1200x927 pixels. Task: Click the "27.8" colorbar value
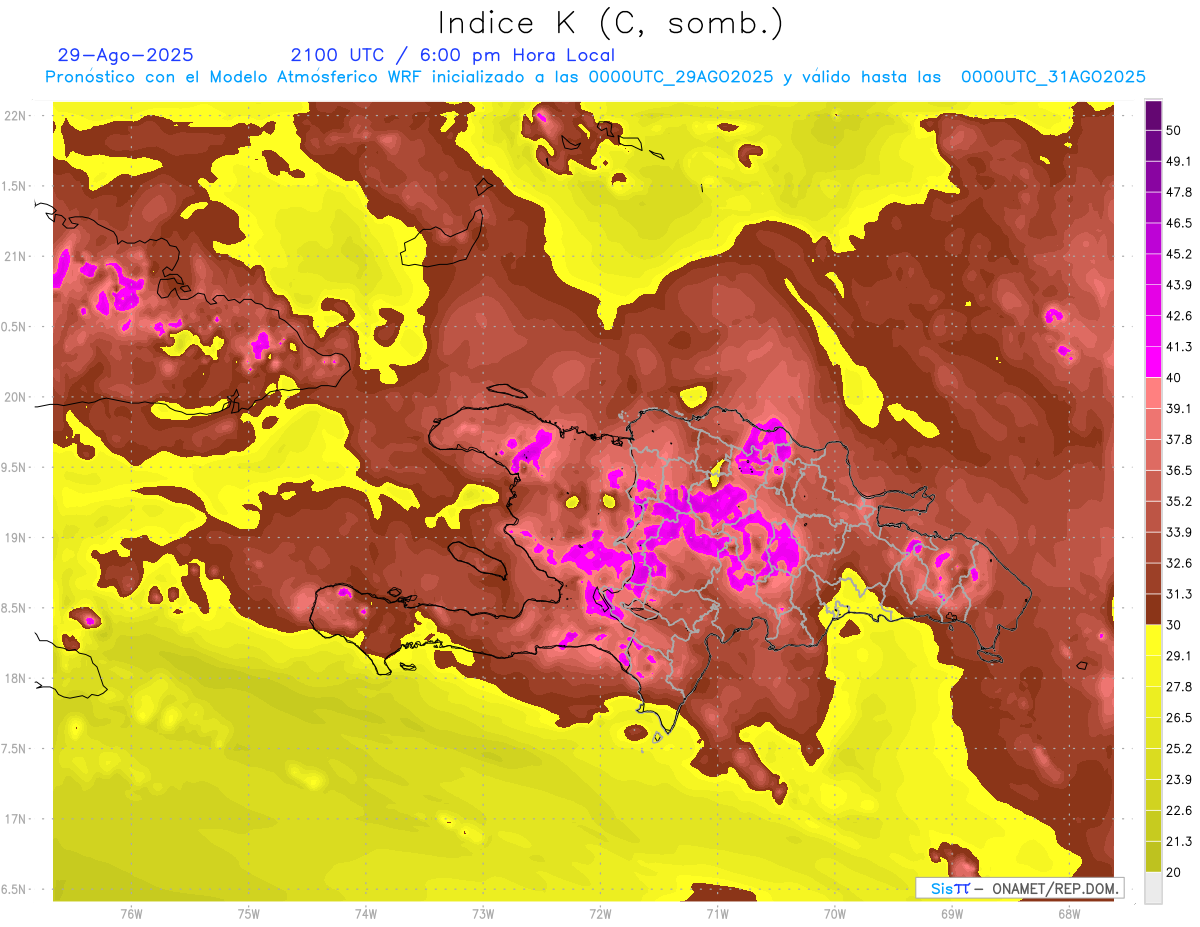(x=1178, y=687)
